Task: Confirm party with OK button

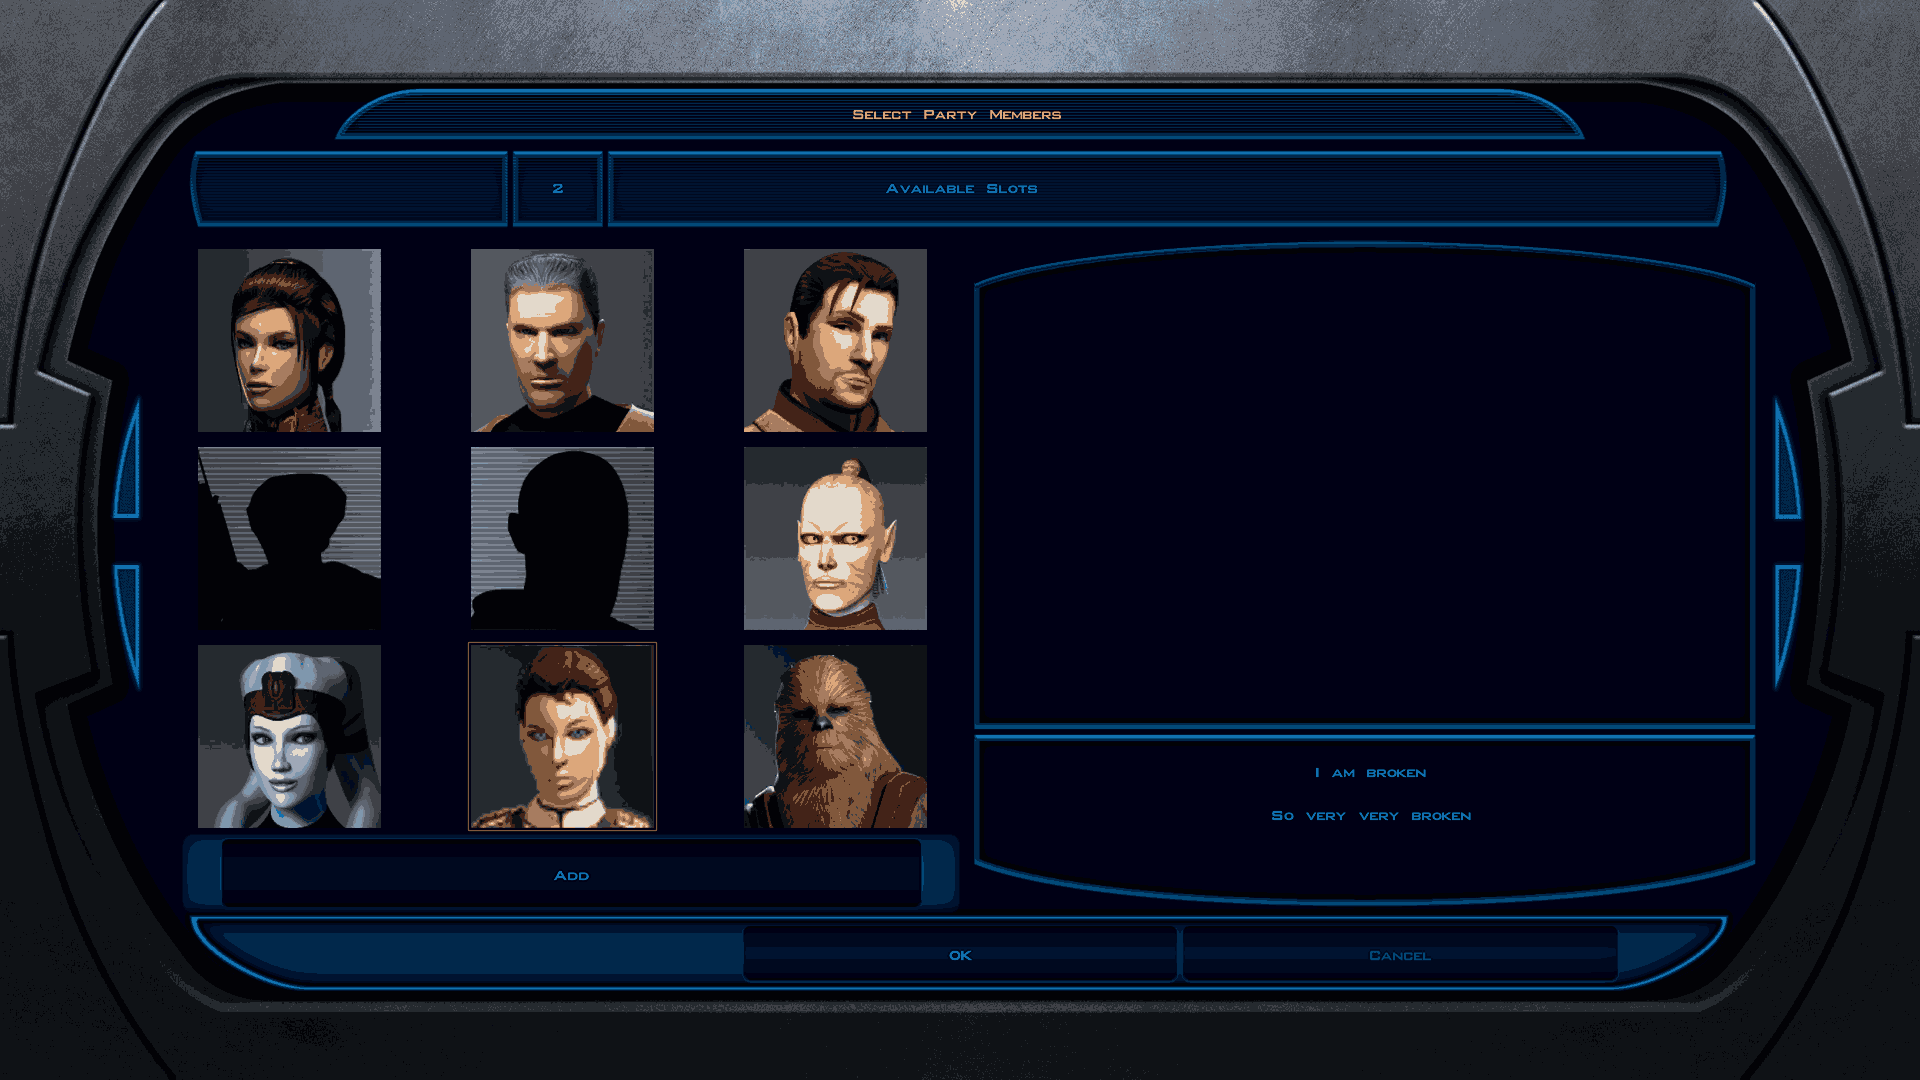Action: [x=960, y=955]
